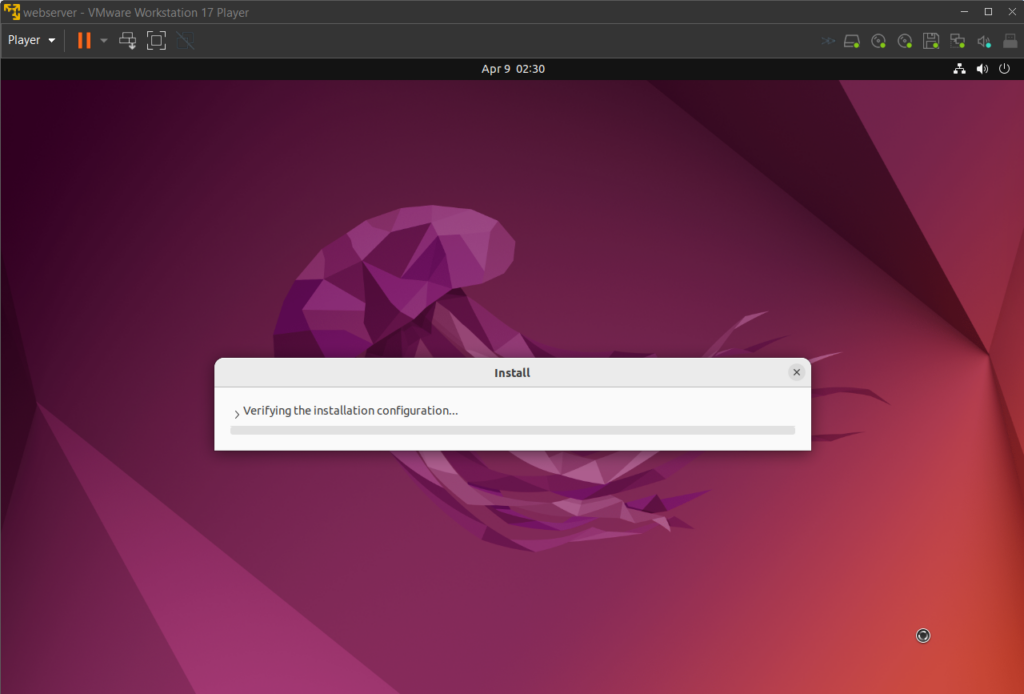Viewport: 1024px width, 694px height.
Task: Click the Install dialog title
Action: [x=512, y=373]
